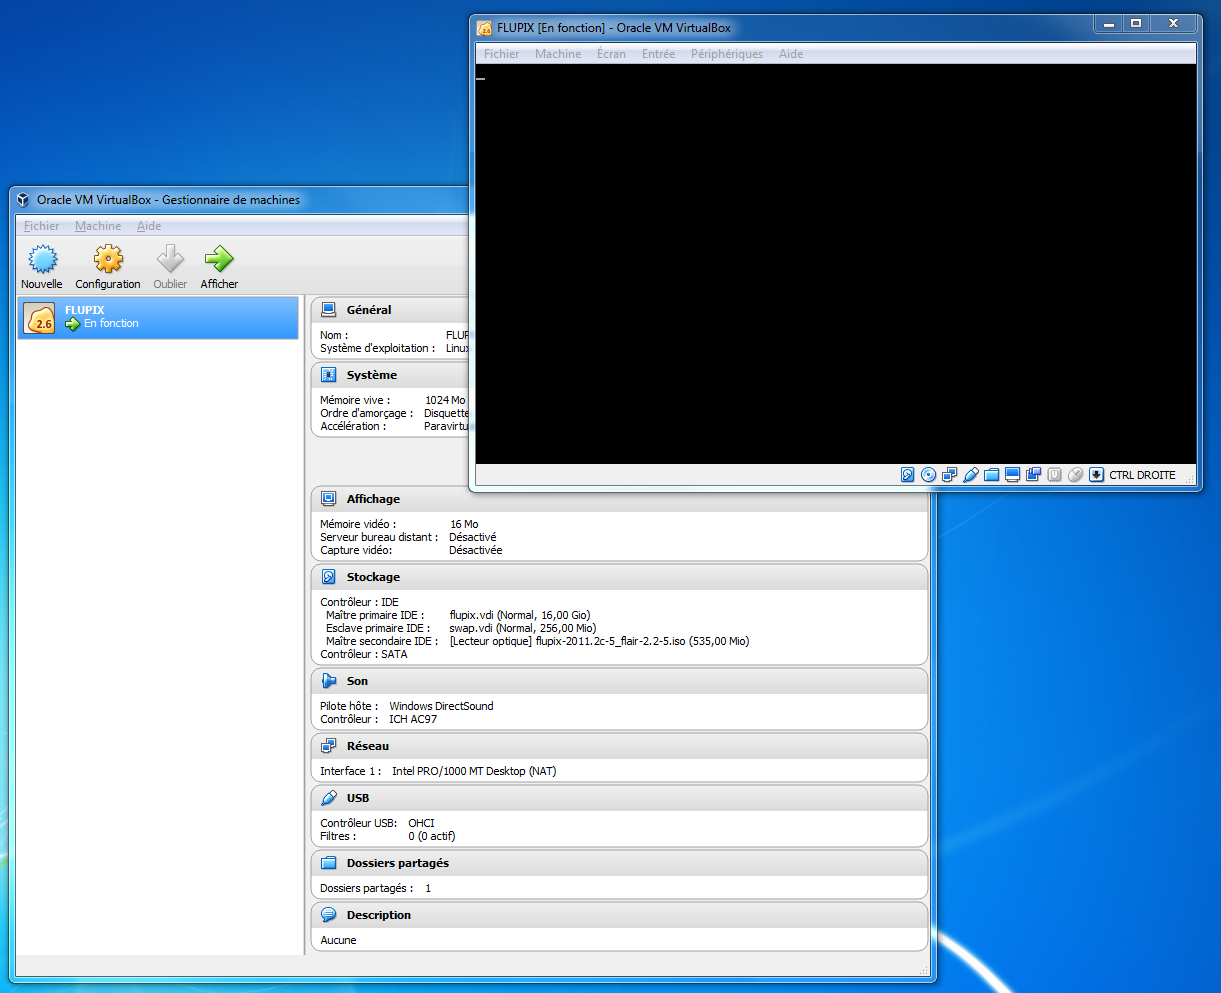Screen dimensions: 1221x993
Task: Click the Stockage hard disk icon
Action: (x=329, y=577)
